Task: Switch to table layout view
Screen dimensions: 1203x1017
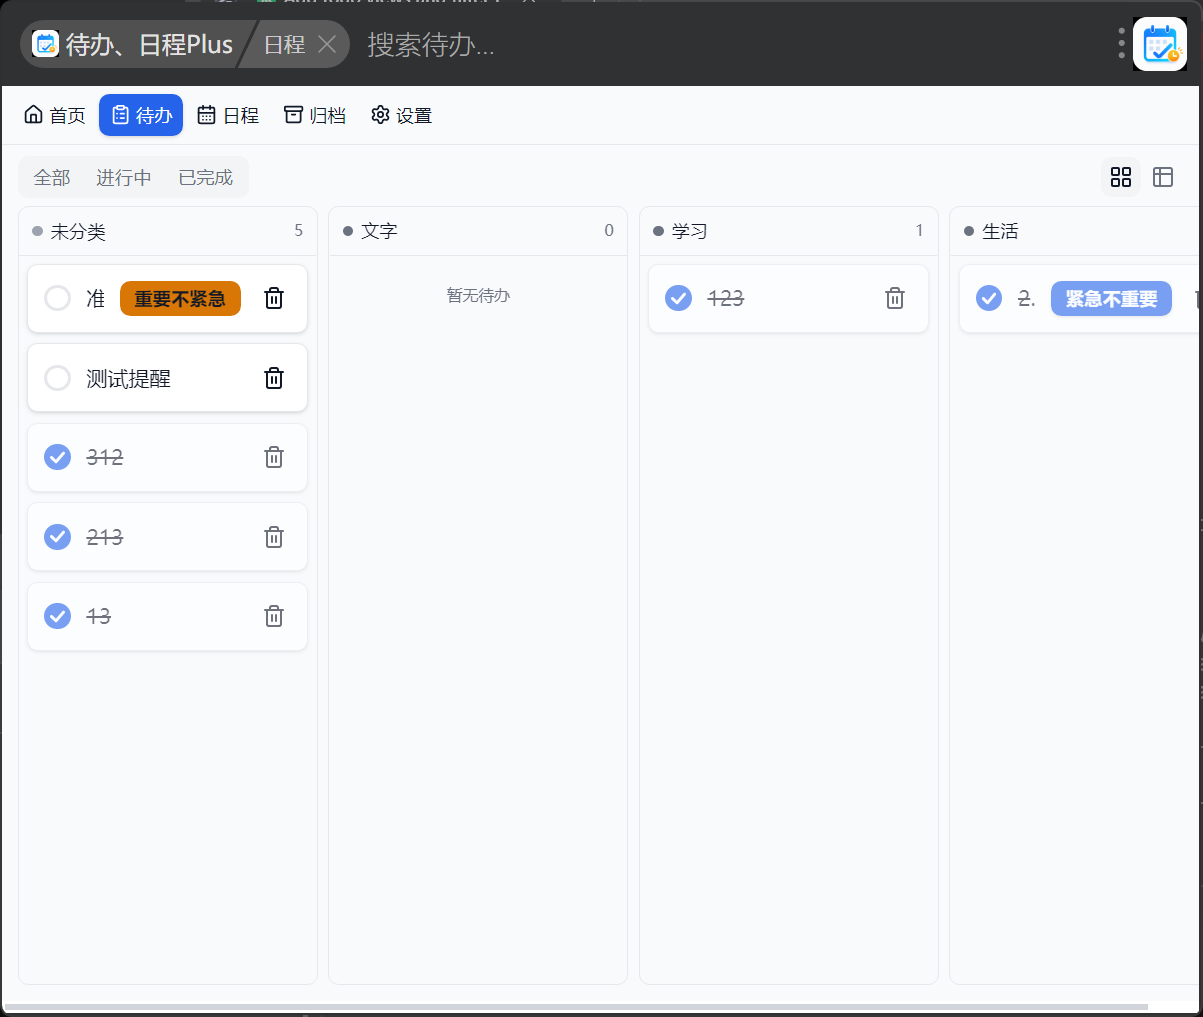Action: (x=1163, y=177)
